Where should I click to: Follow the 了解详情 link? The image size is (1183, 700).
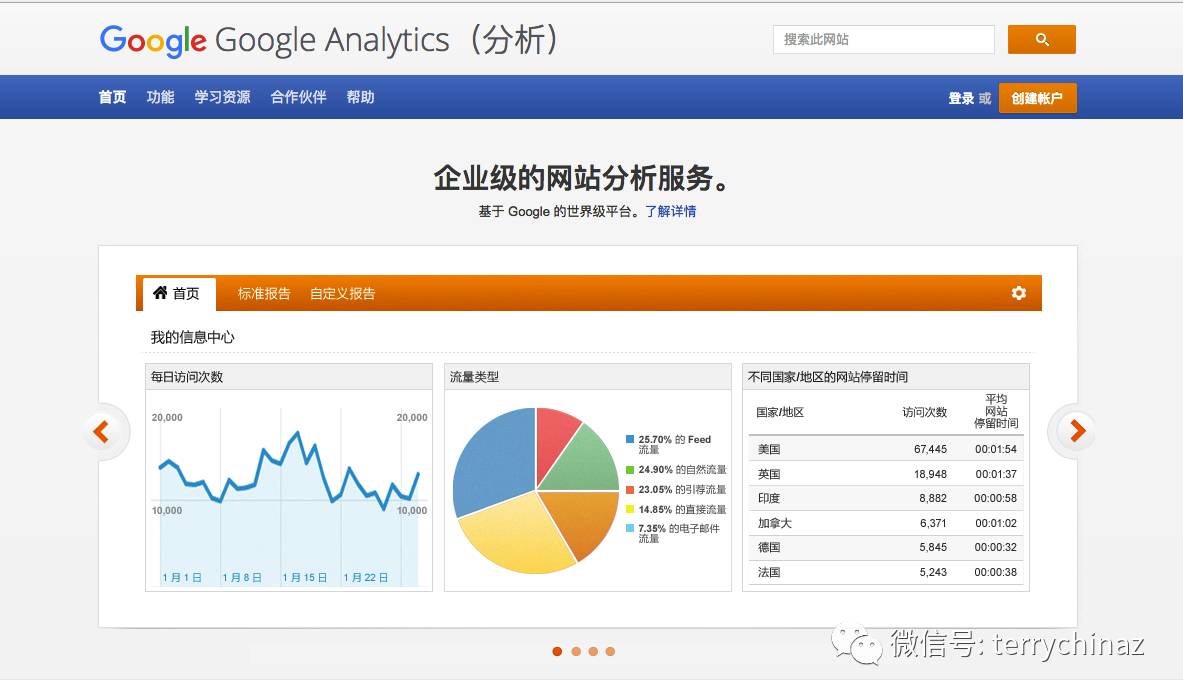coord(671,211)
